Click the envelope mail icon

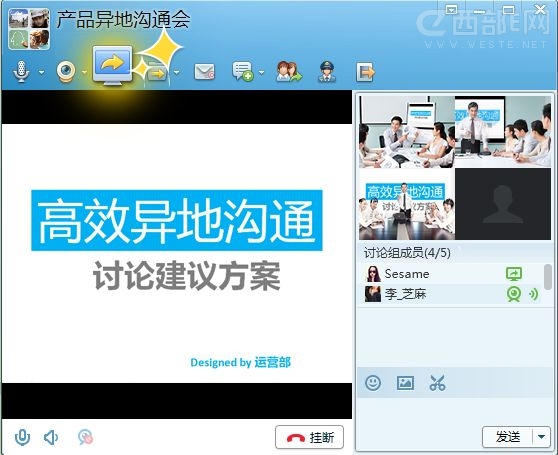(205, 72)
